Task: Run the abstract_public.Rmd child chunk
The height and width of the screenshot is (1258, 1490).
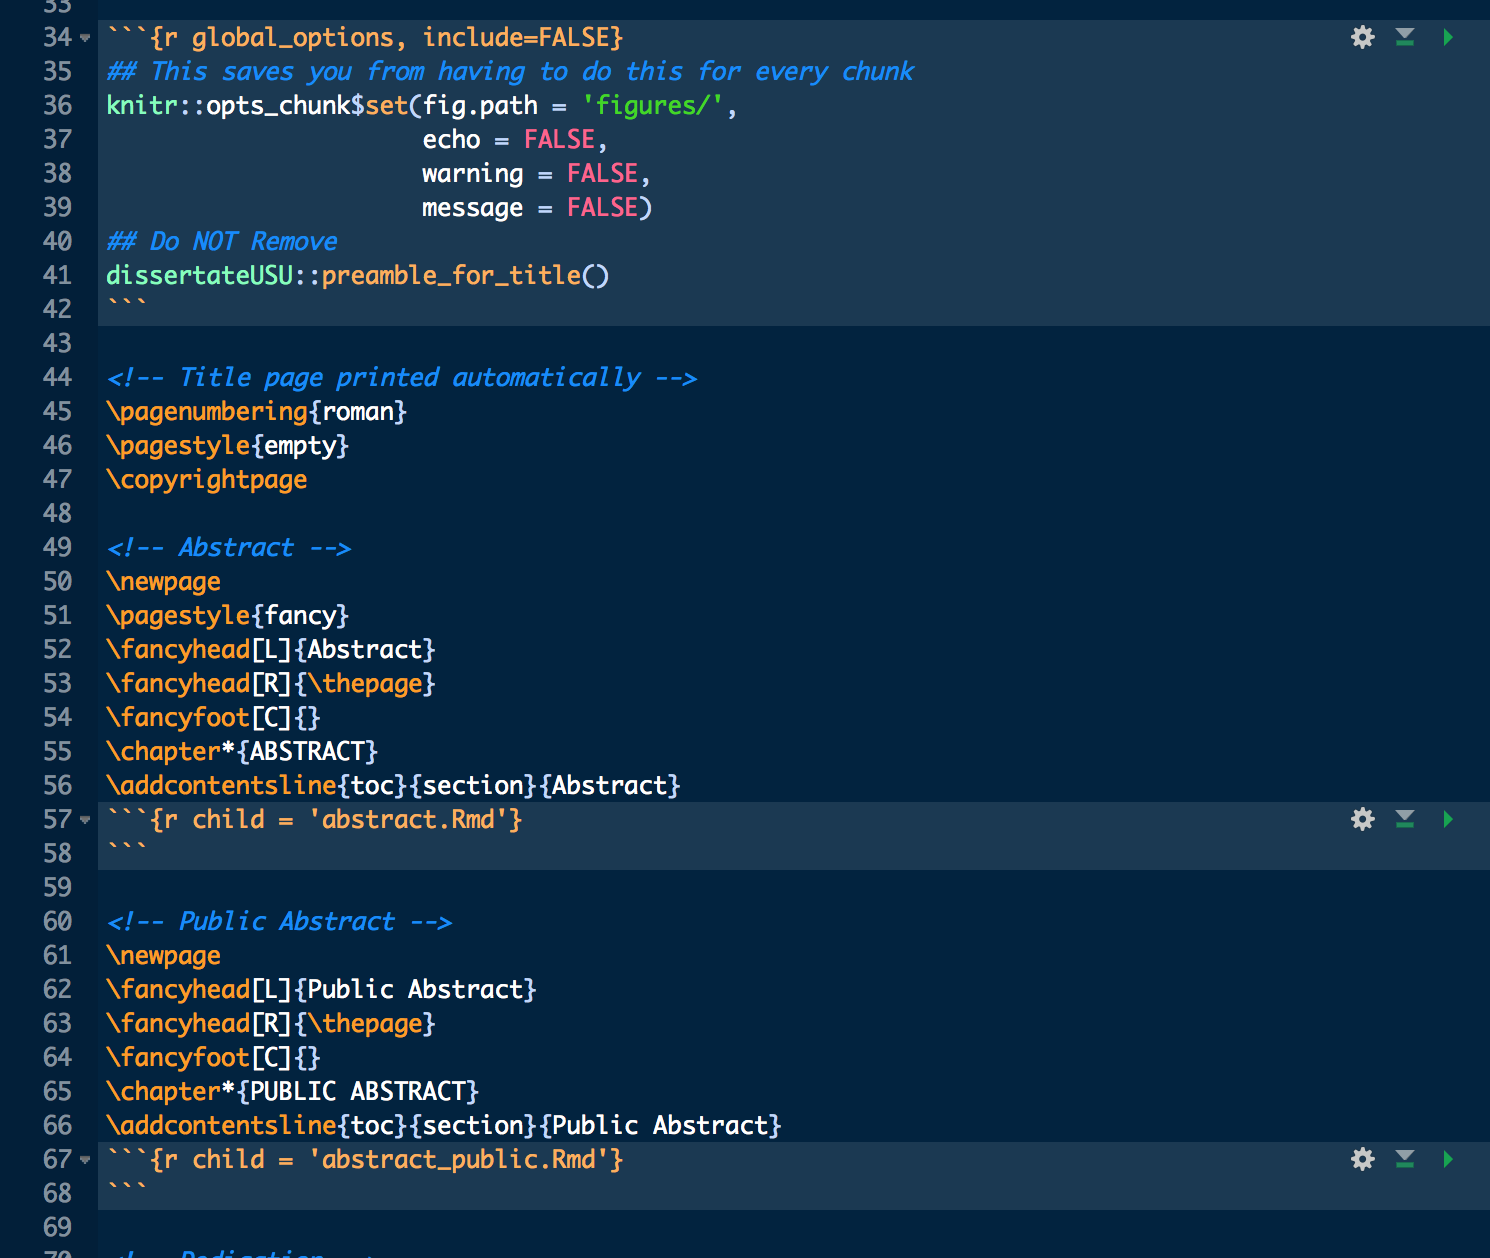Action: [1448, 1160]
